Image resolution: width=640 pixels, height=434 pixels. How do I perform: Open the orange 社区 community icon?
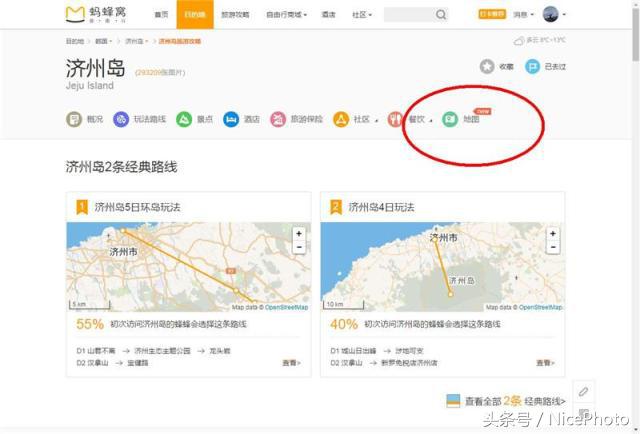coord(341,119)
